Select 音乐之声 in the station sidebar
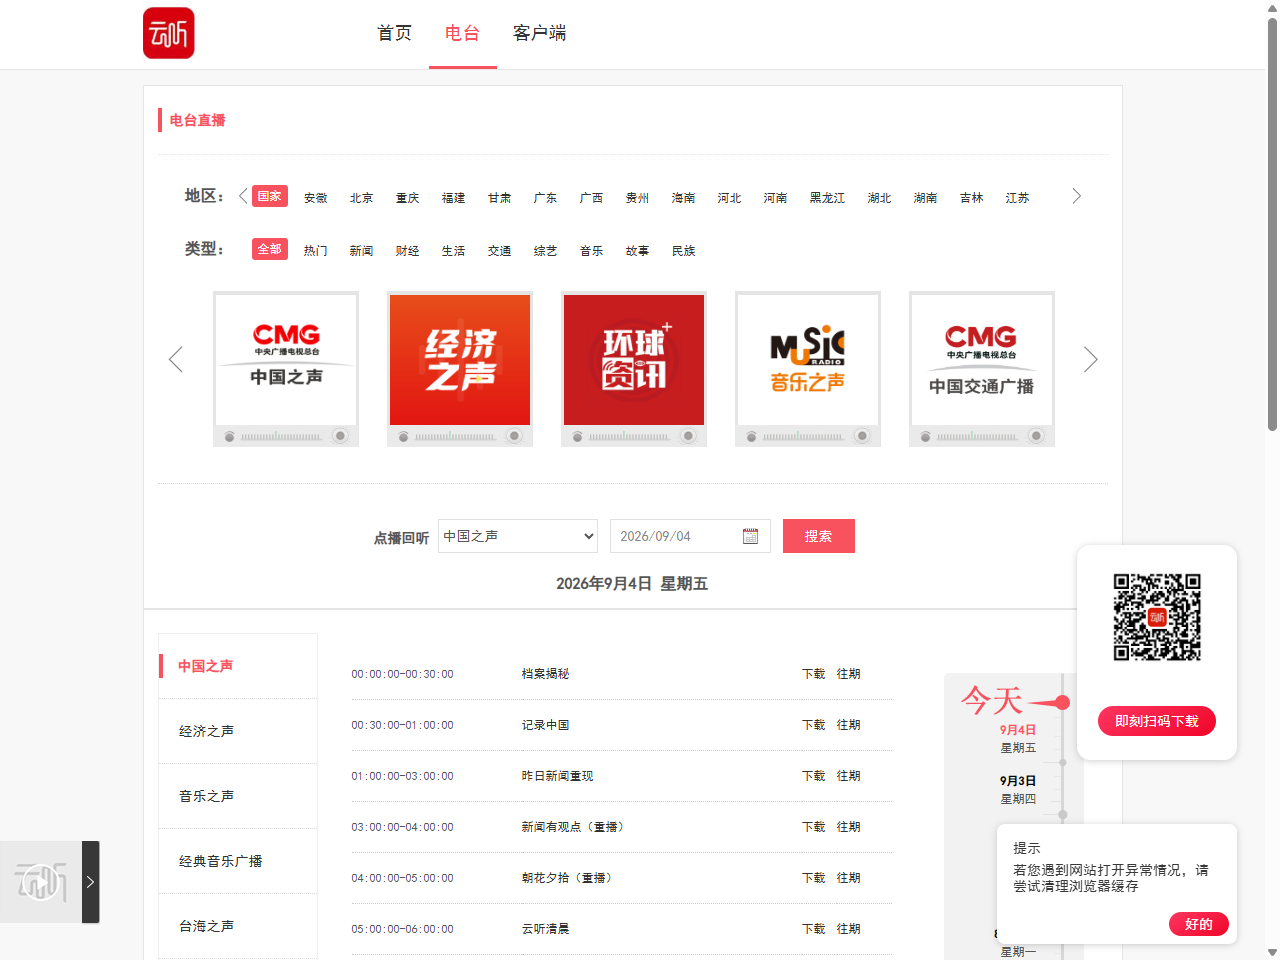Screen dimensions: 1280x960 click(x=238, y=796)
